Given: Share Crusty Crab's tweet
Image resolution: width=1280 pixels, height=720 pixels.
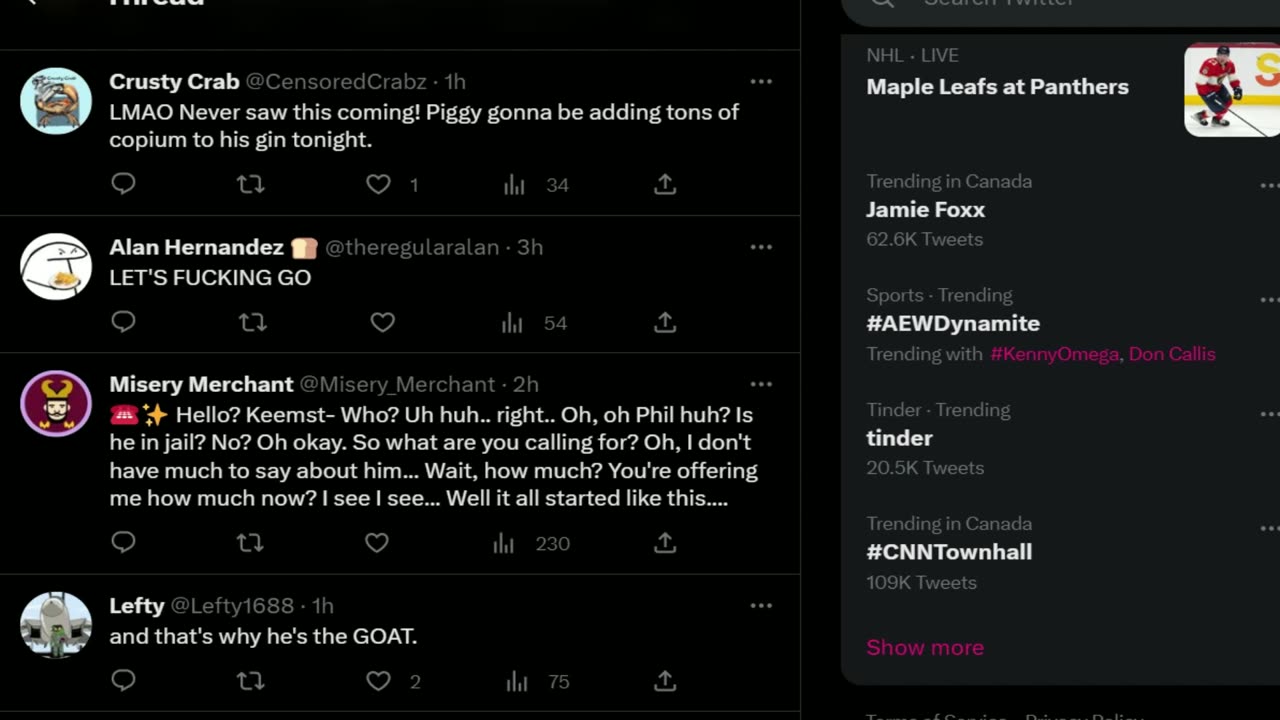Looking at the screenshot, I should (x=665, y=184).
